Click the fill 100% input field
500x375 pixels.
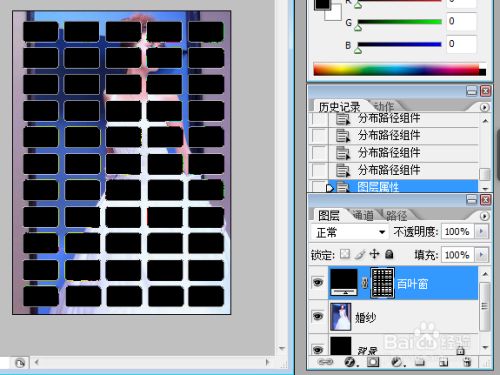[458, 255]
